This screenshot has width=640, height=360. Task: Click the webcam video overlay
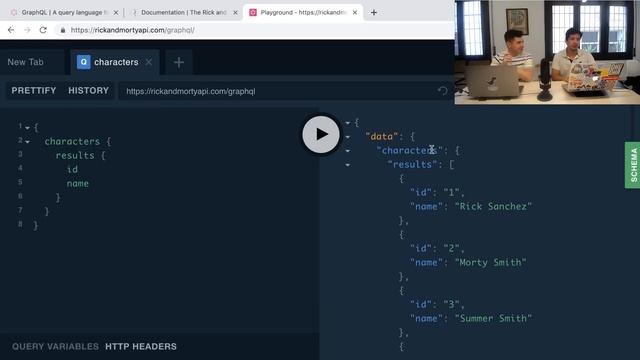pyautogui.click(x=547, y=52)
